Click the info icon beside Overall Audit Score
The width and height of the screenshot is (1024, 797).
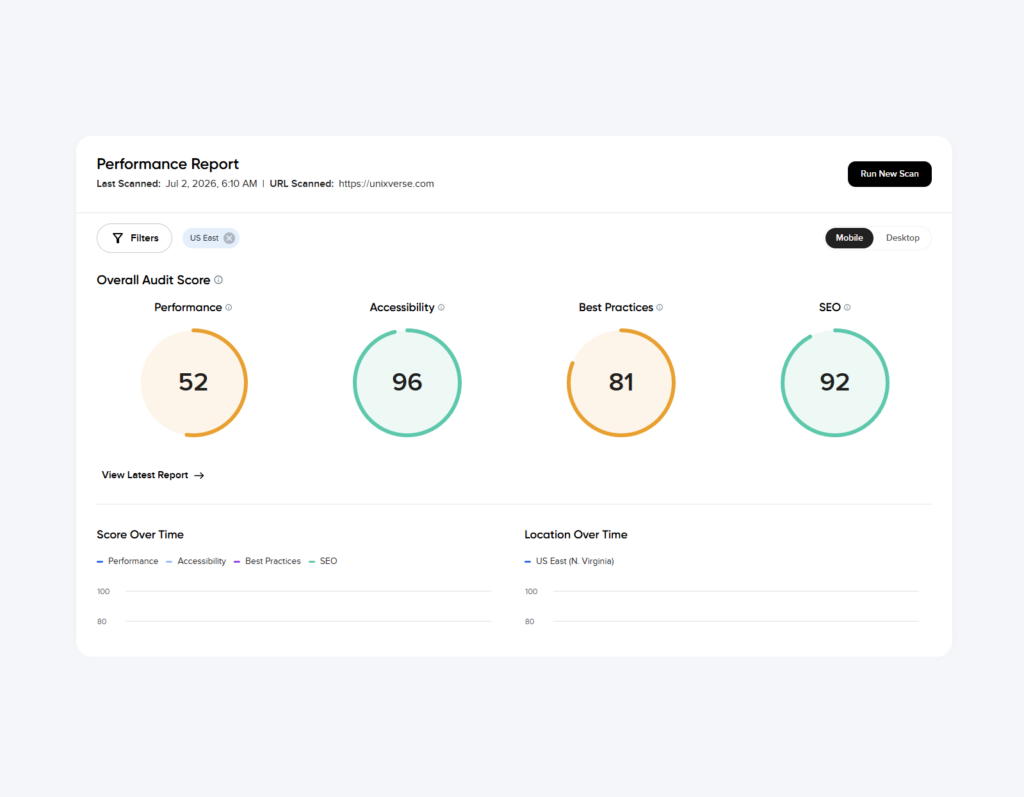(x=218, y=280)
